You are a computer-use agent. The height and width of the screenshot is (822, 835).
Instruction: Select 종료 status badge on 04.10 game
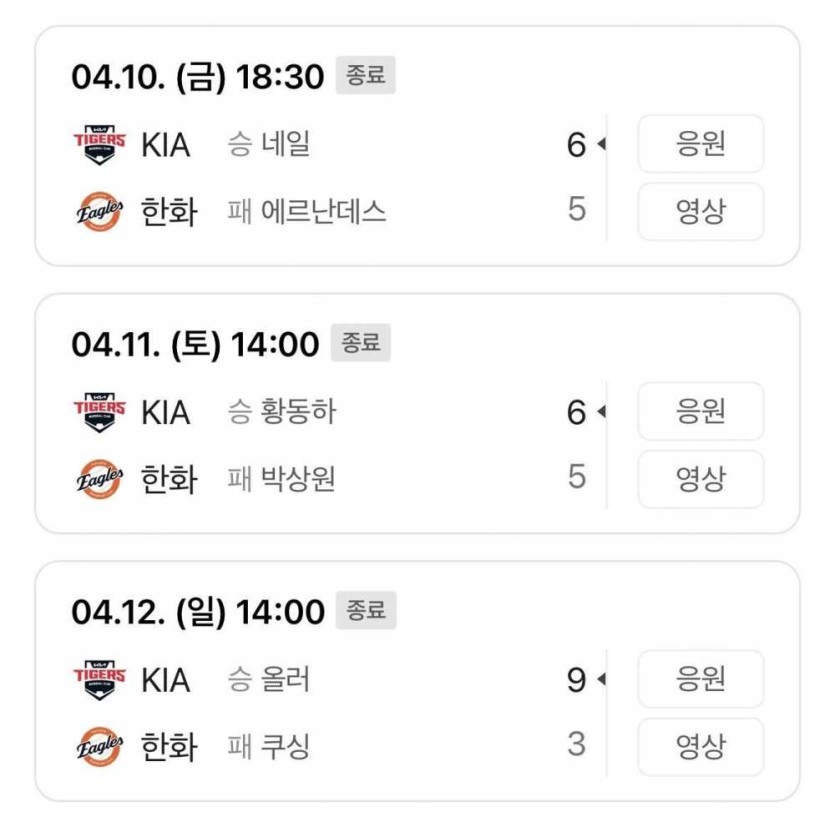tap(365, 76)
